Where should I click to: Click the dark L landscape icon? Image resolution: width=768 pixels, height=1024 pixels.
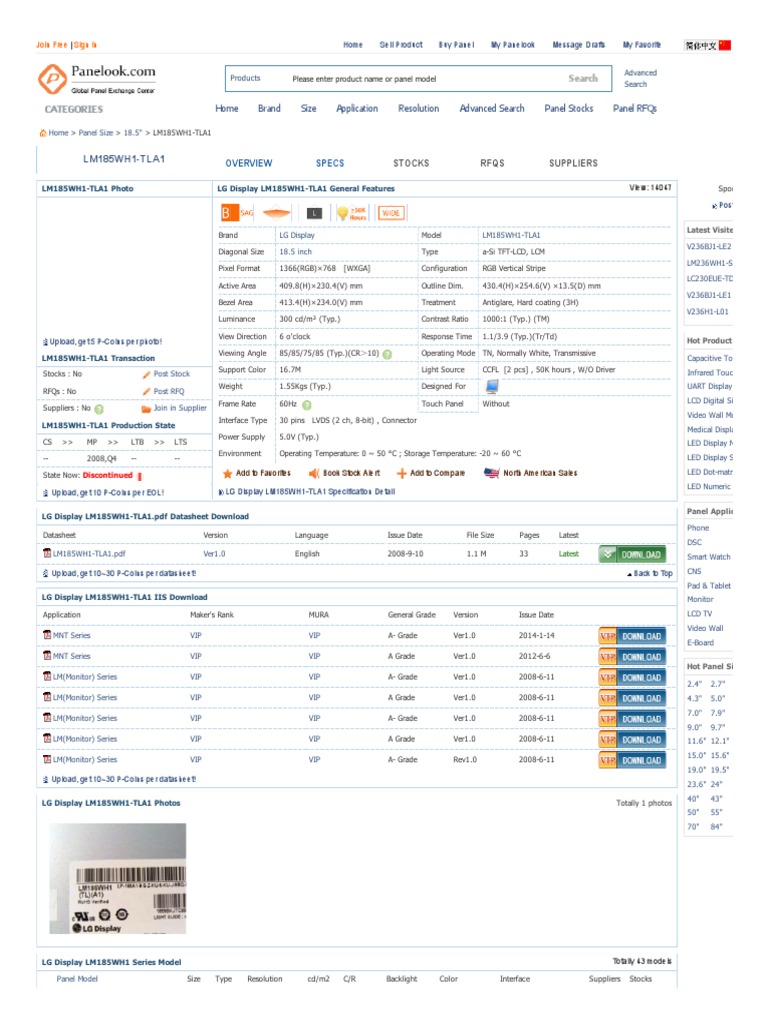pyautogui.click(x=314, y=213)
